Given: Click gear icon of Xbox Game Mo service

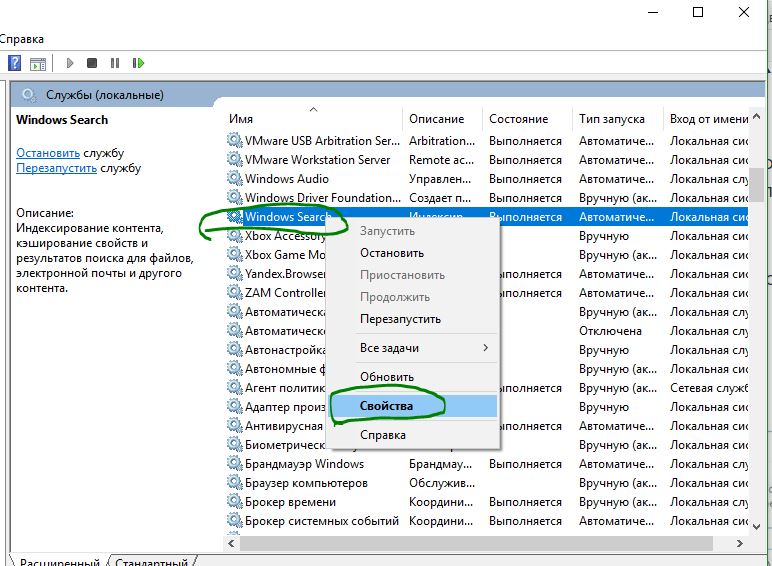Looking at the screenshot, I should tap(234, 254).
